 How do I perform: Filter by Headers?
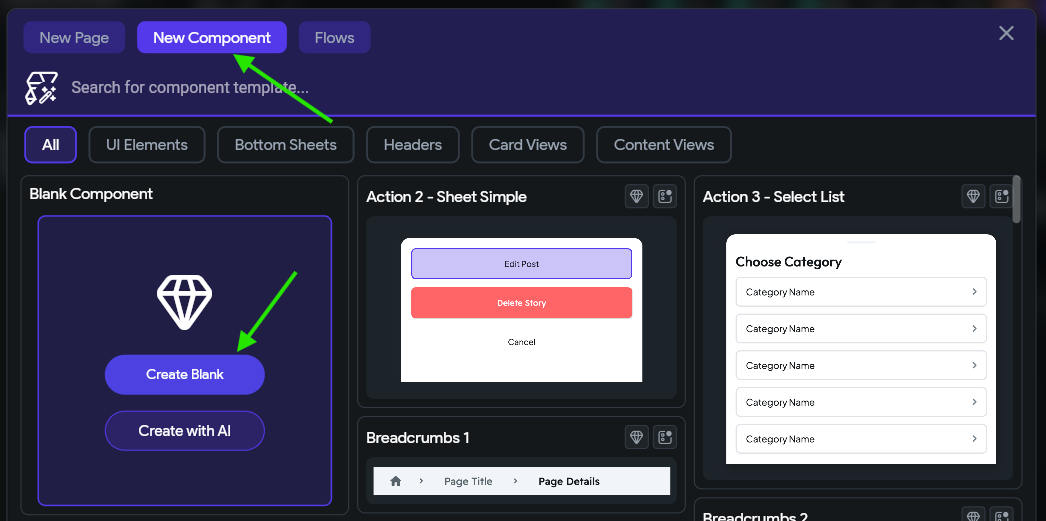point(413,145)
